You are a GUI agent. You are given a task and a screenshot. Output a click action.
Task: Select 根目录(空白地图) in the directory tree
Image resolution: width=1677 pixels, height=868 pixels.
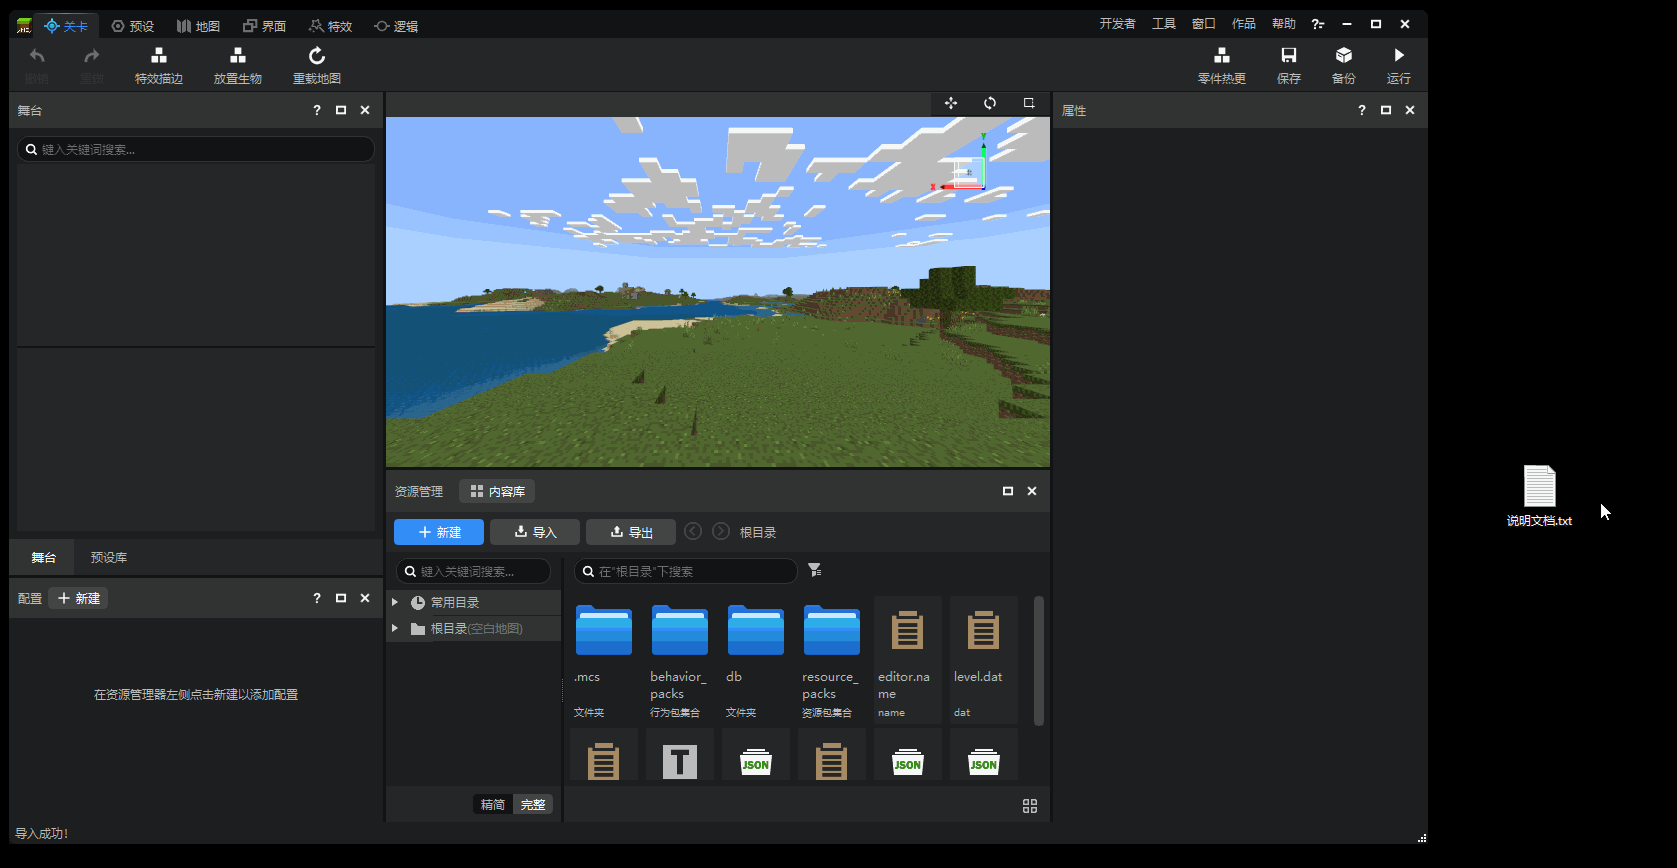tap(474, 628)
